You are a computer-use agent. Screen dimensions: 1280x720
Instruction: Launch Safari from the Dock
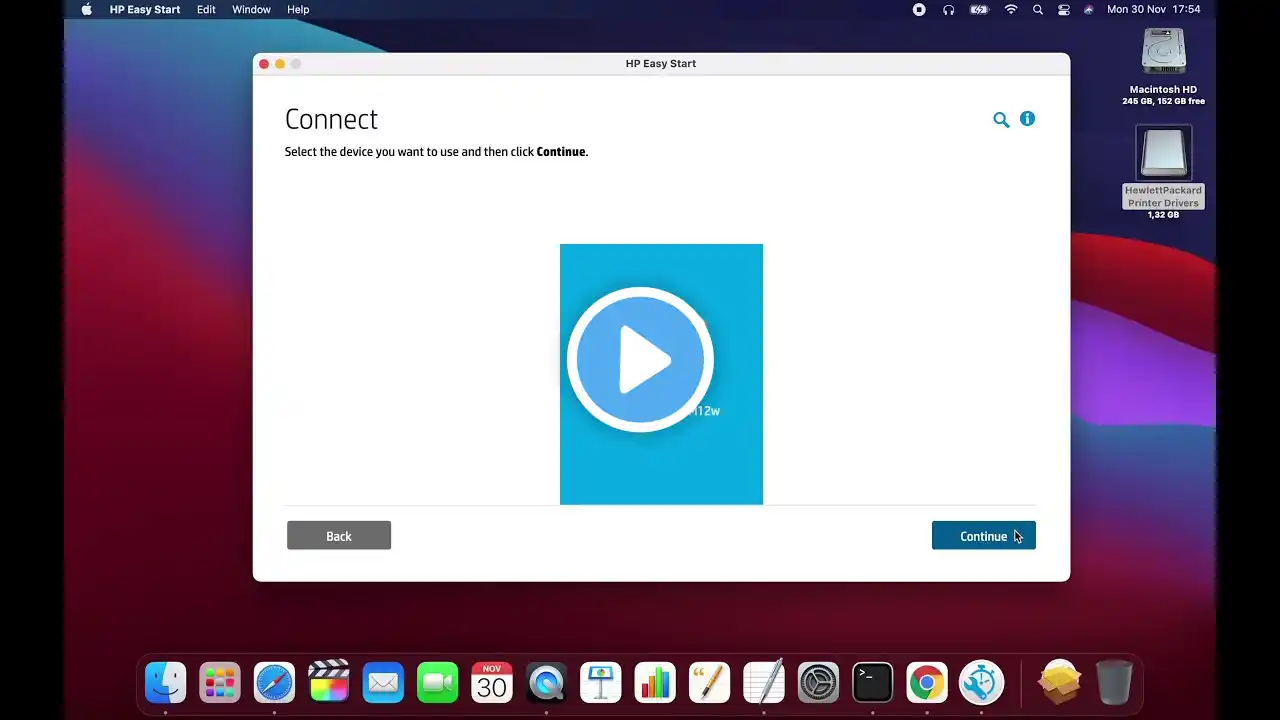(x=274, y=683)
